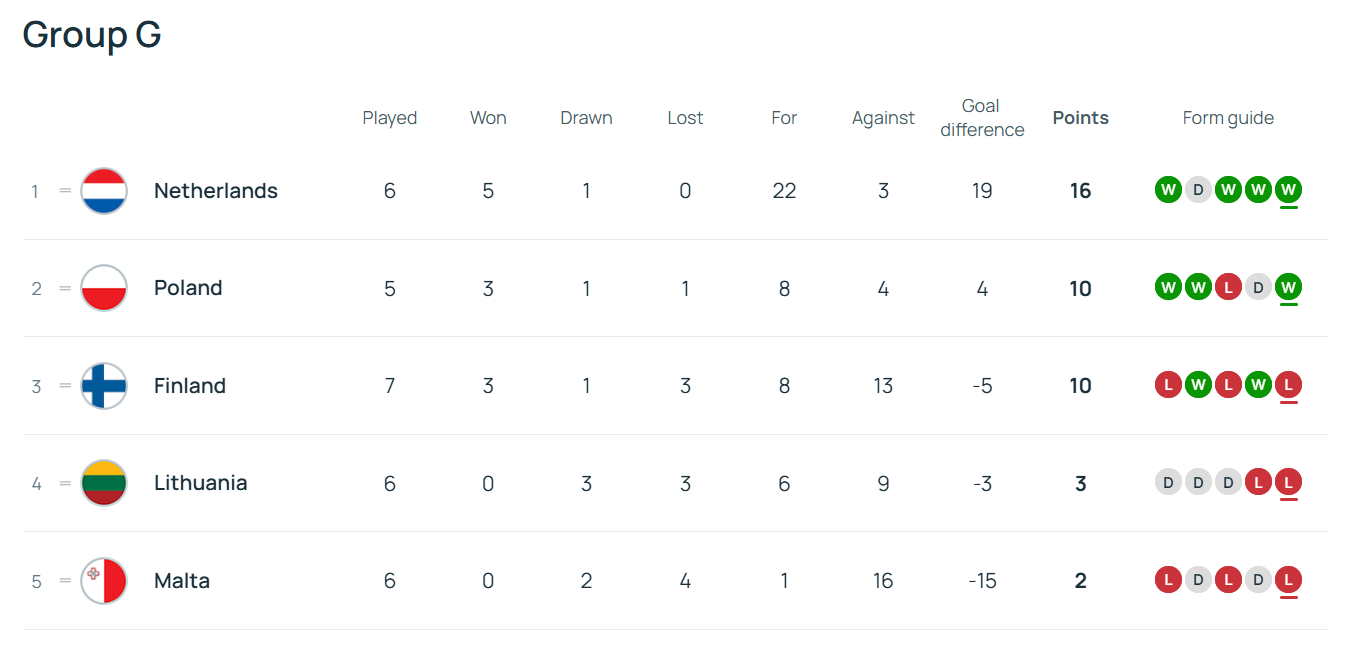Click the Group G heading
This screenshot has height=645, width=1346.
[x=92, y=35]
